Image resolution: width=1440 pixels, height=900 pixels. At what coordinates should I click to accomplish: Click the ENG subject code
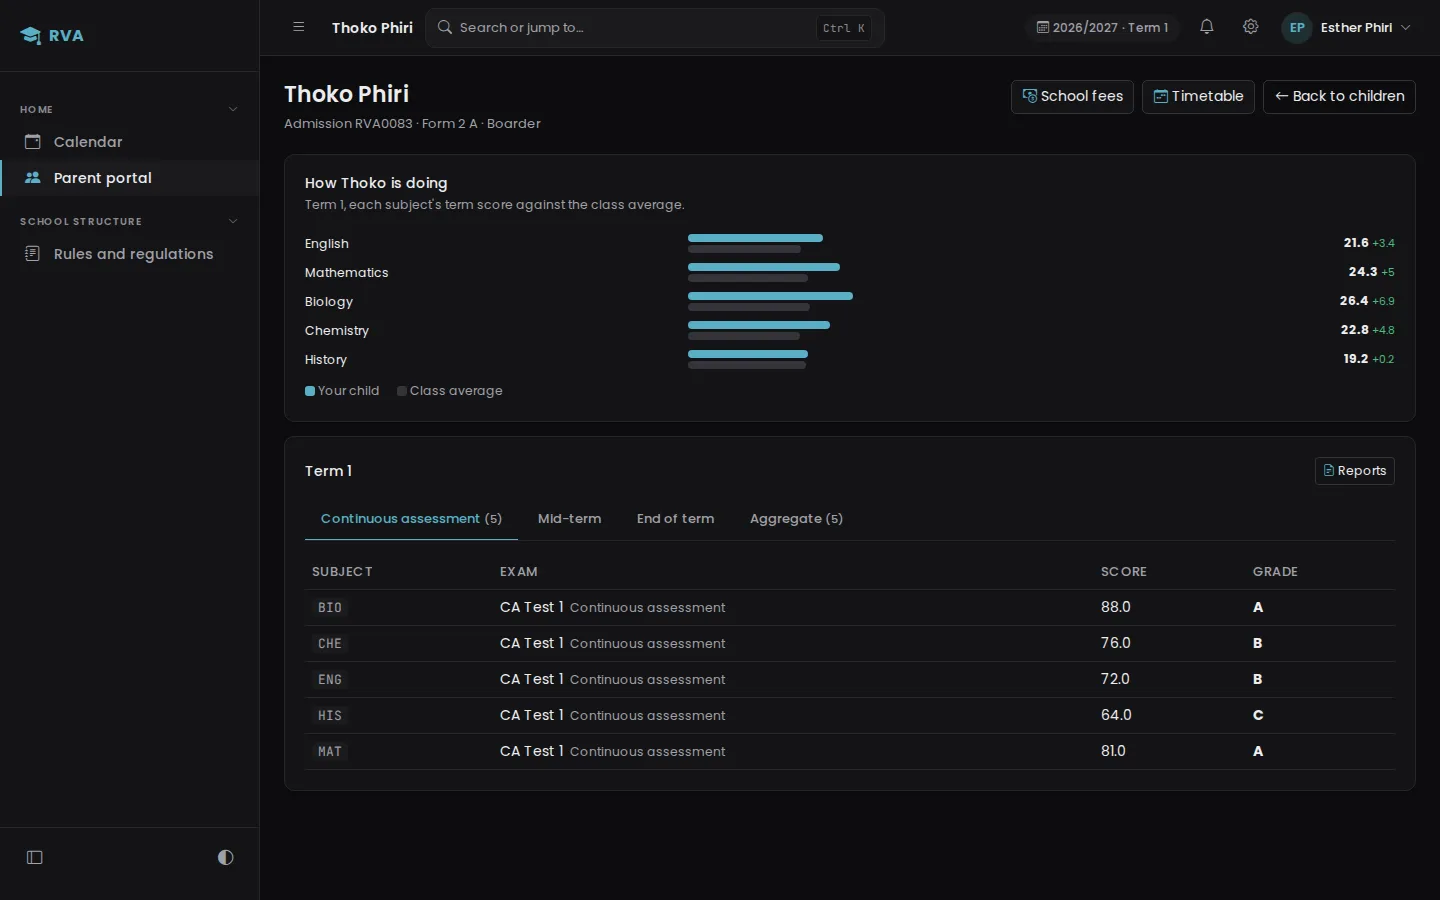tap(330, 680)
